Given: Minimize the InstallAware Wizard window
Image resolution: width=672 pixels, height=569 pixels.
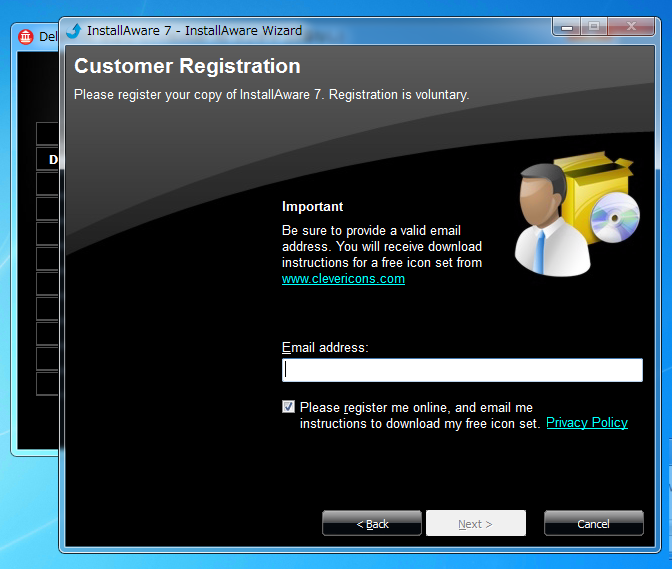Looking at the screenshot, I should (567, 27).
